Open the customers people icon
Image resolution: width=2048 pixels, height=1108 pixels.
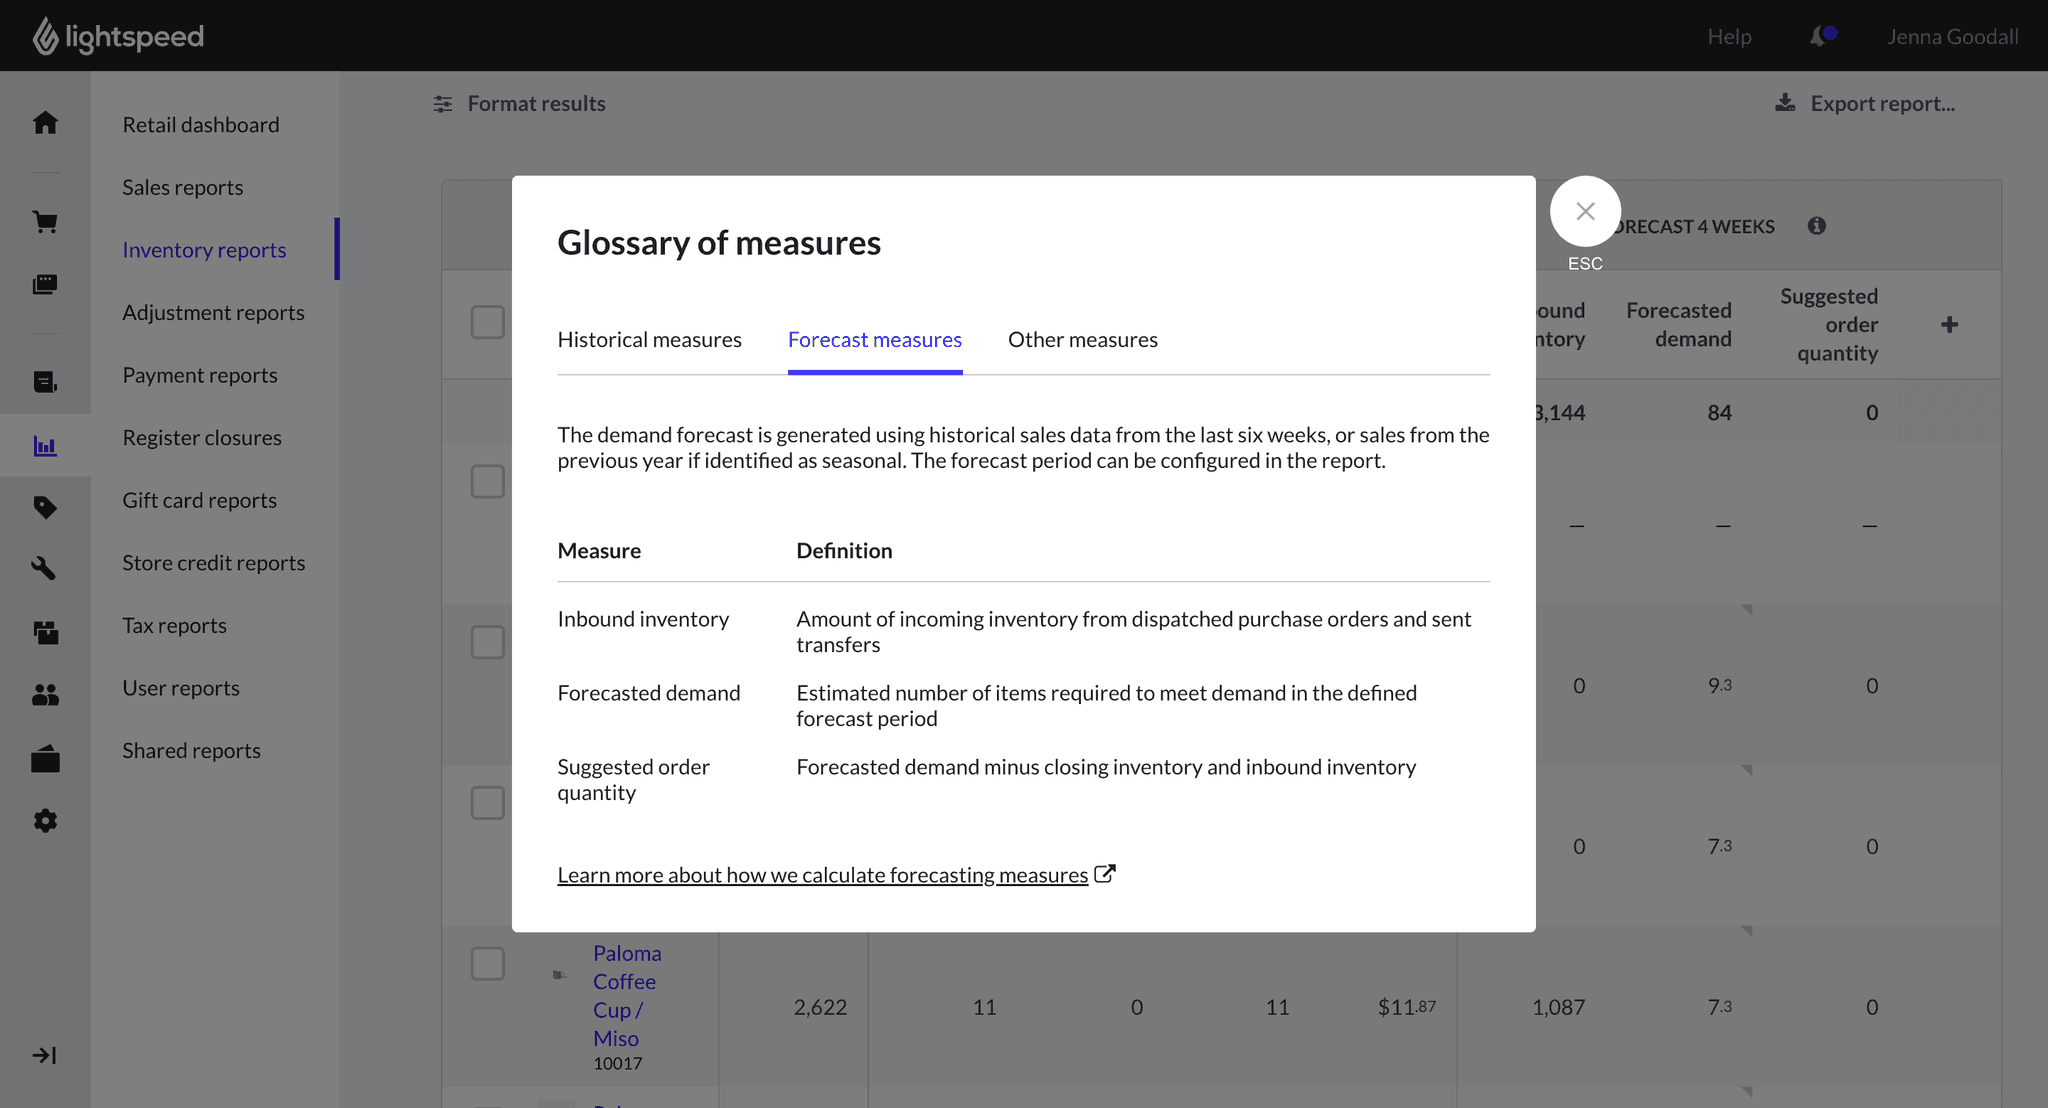(45, 695)
